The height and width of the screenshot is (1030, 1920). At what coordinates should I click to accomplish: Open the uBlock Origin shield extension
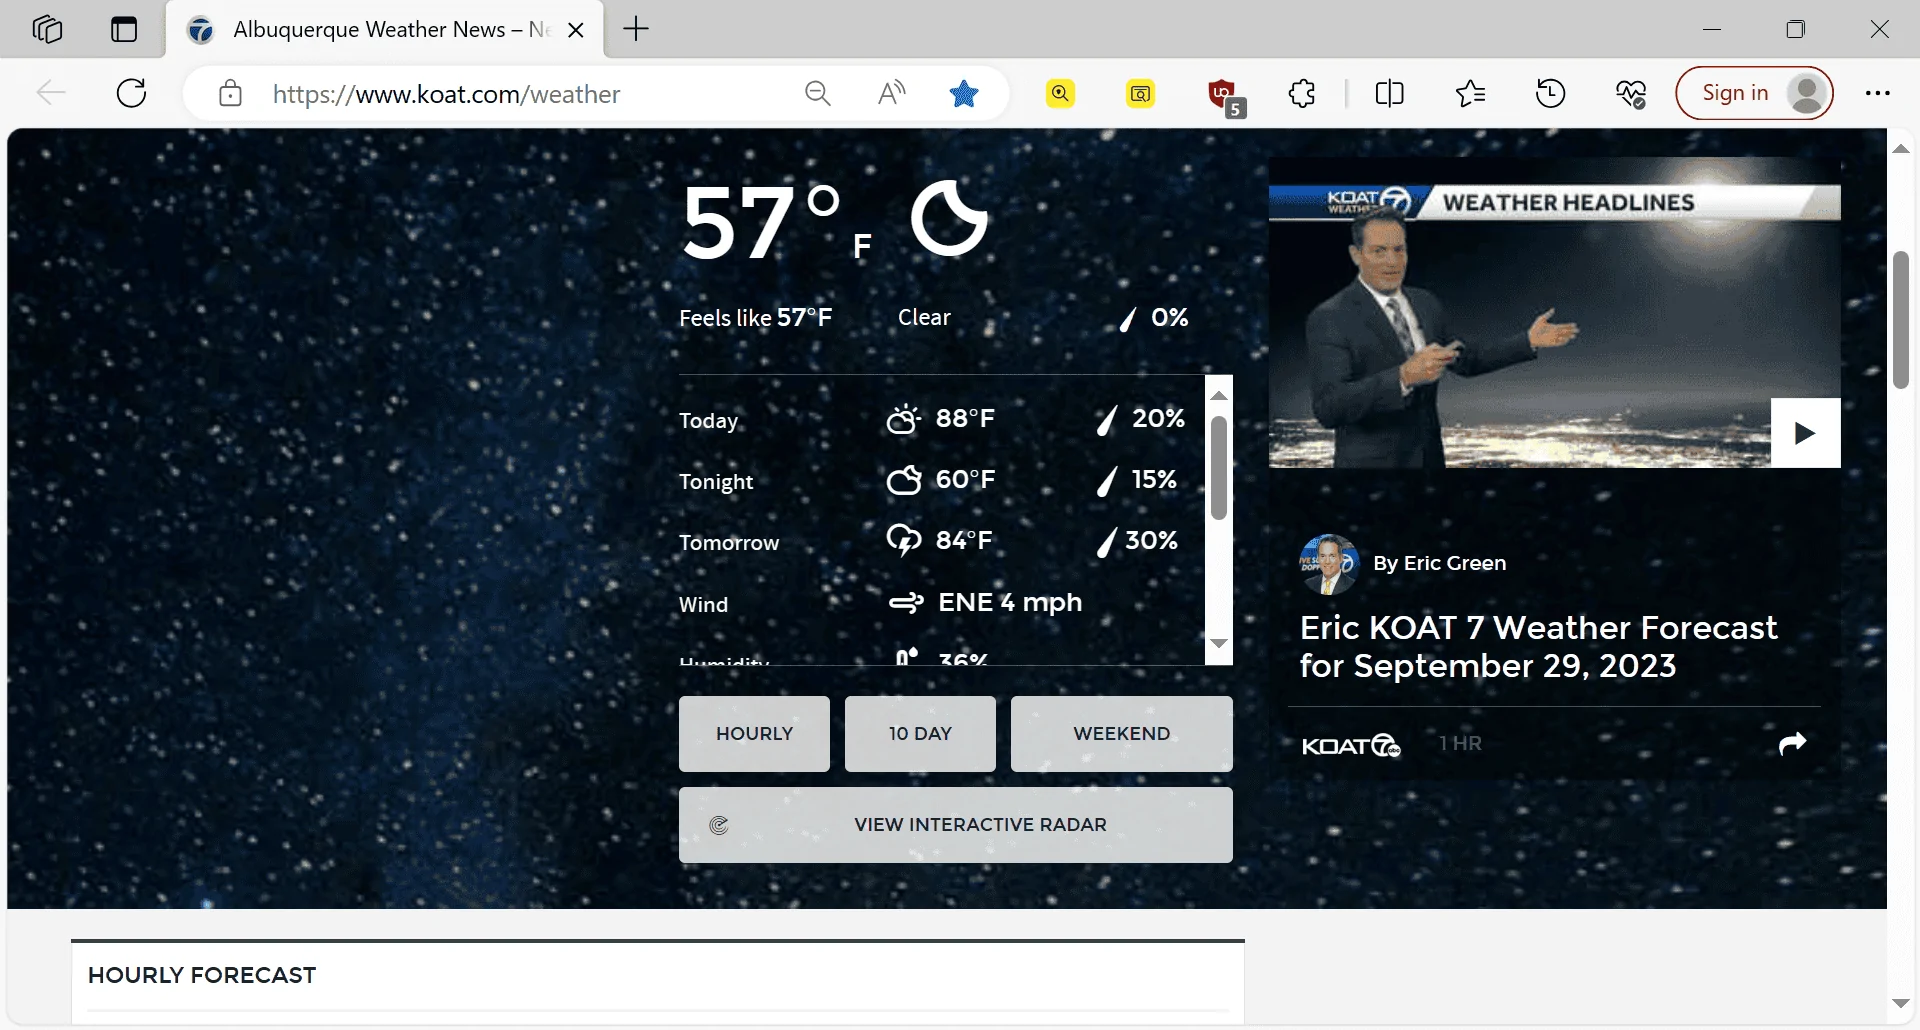click(x=1224, y=95)
